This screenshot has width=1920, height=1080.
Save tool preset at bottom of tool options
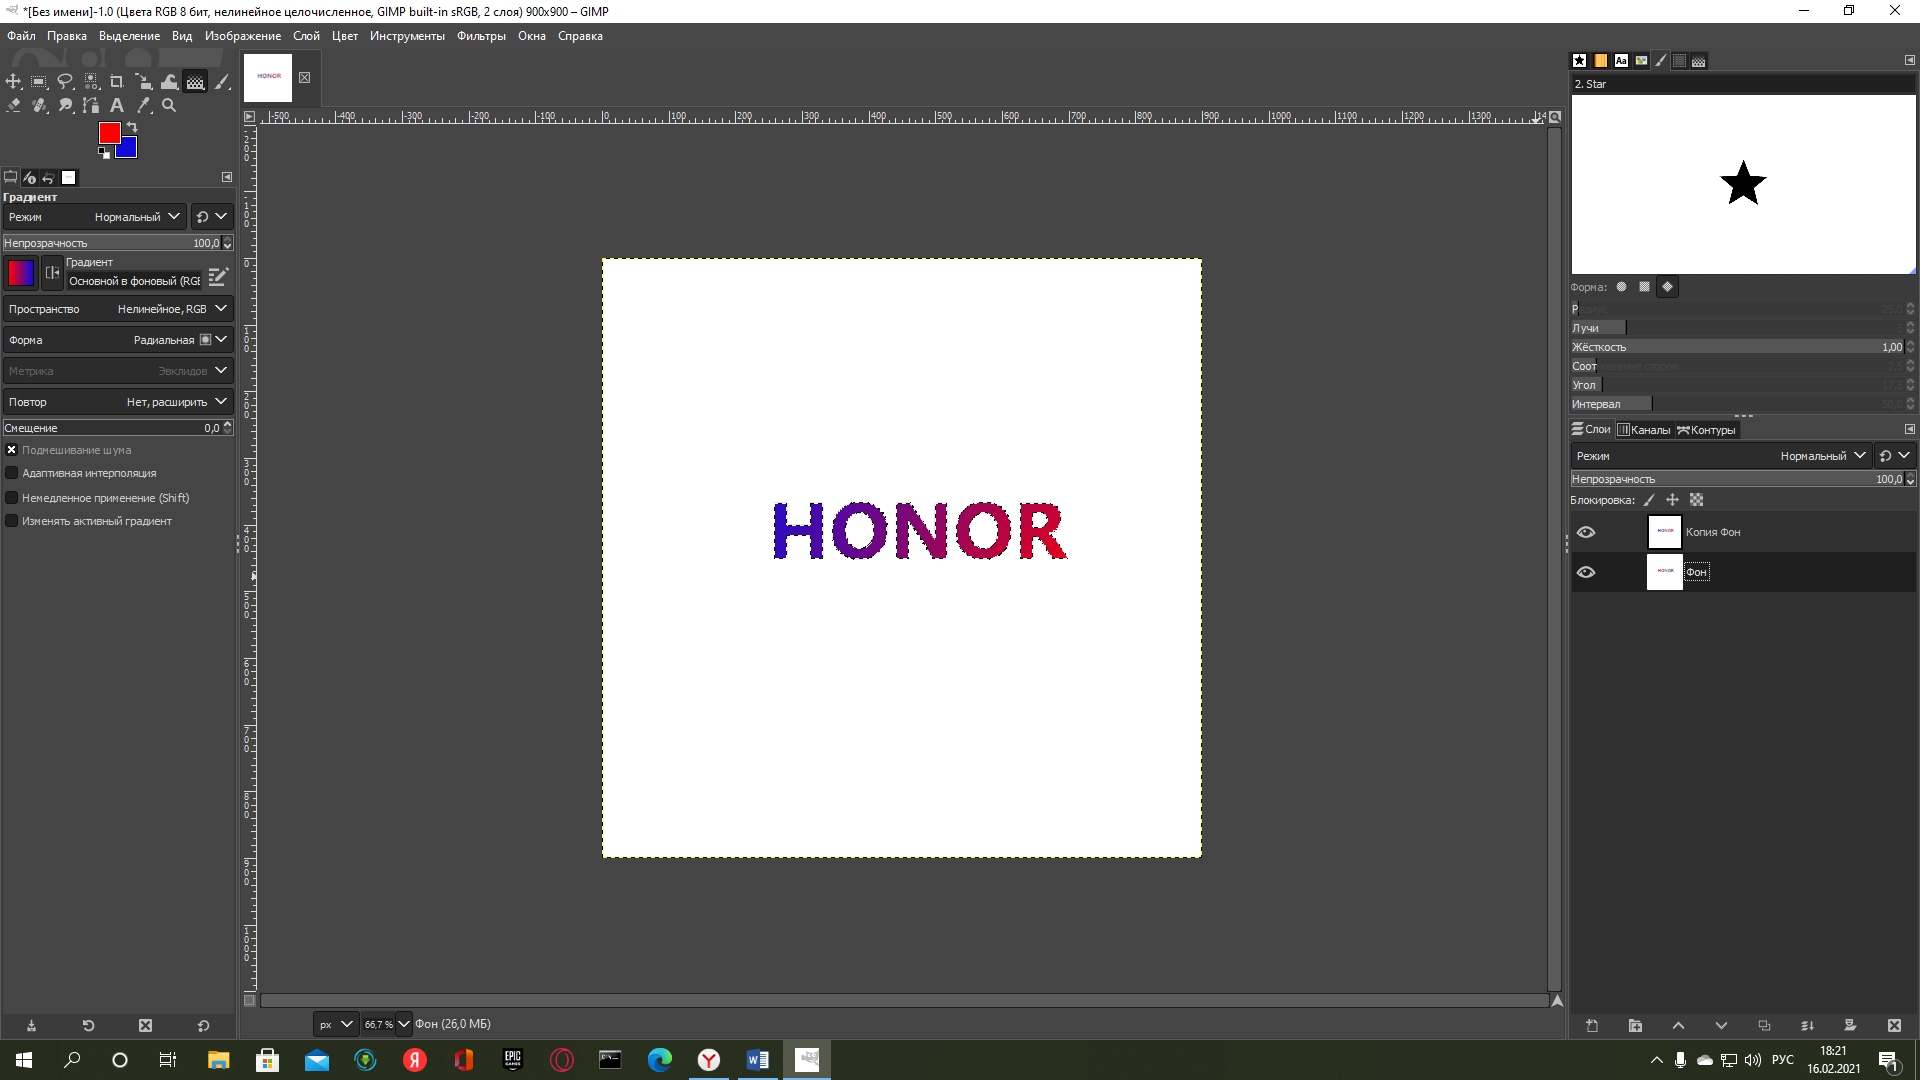[x=31, y=1026]
